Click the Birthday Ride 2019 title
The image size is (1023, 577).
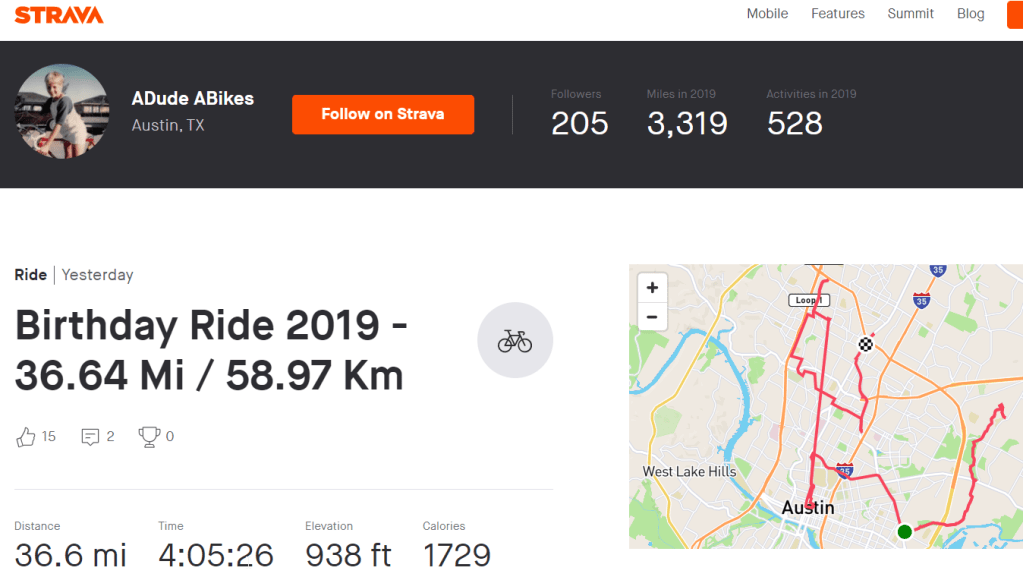212,350
